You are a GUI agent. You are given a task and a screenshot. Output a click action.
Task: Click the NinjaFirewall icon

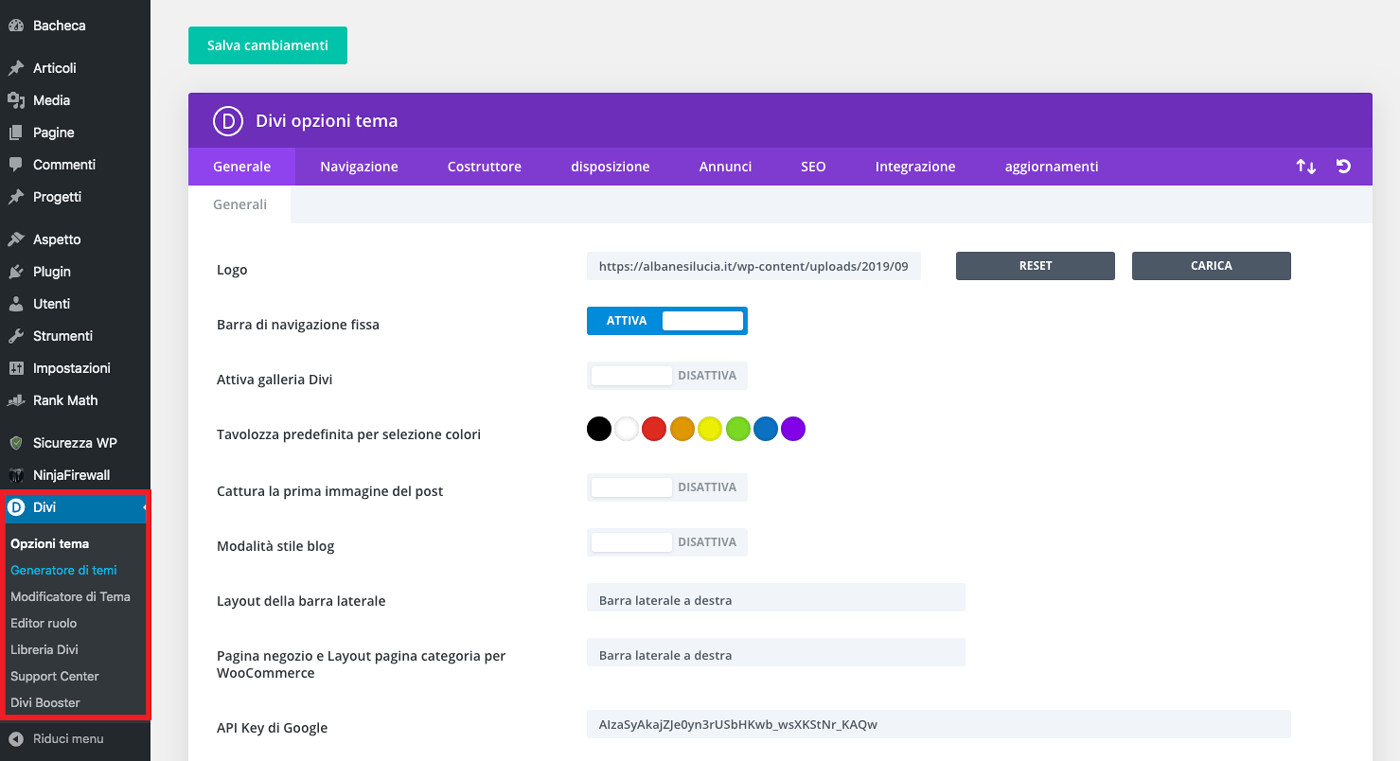tap(16, 475)
